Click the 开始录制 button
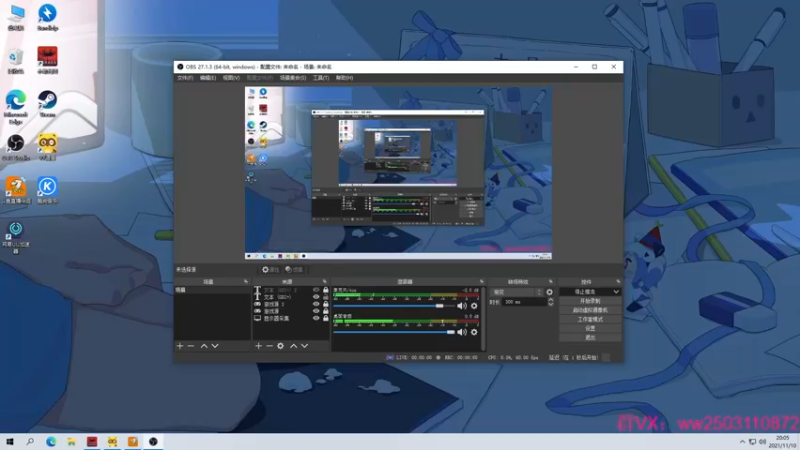800x450 pixels. [590, 301]
